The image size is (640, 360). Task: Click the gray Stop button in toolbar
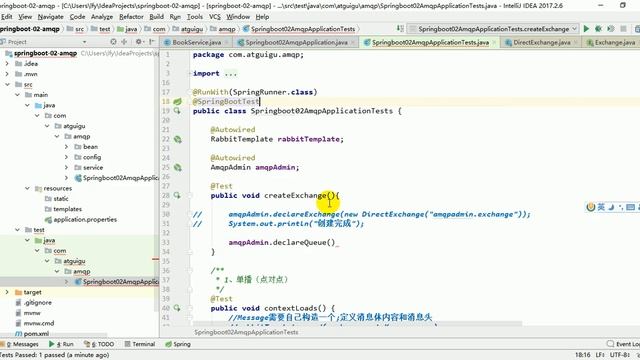(x=623, y=29)
